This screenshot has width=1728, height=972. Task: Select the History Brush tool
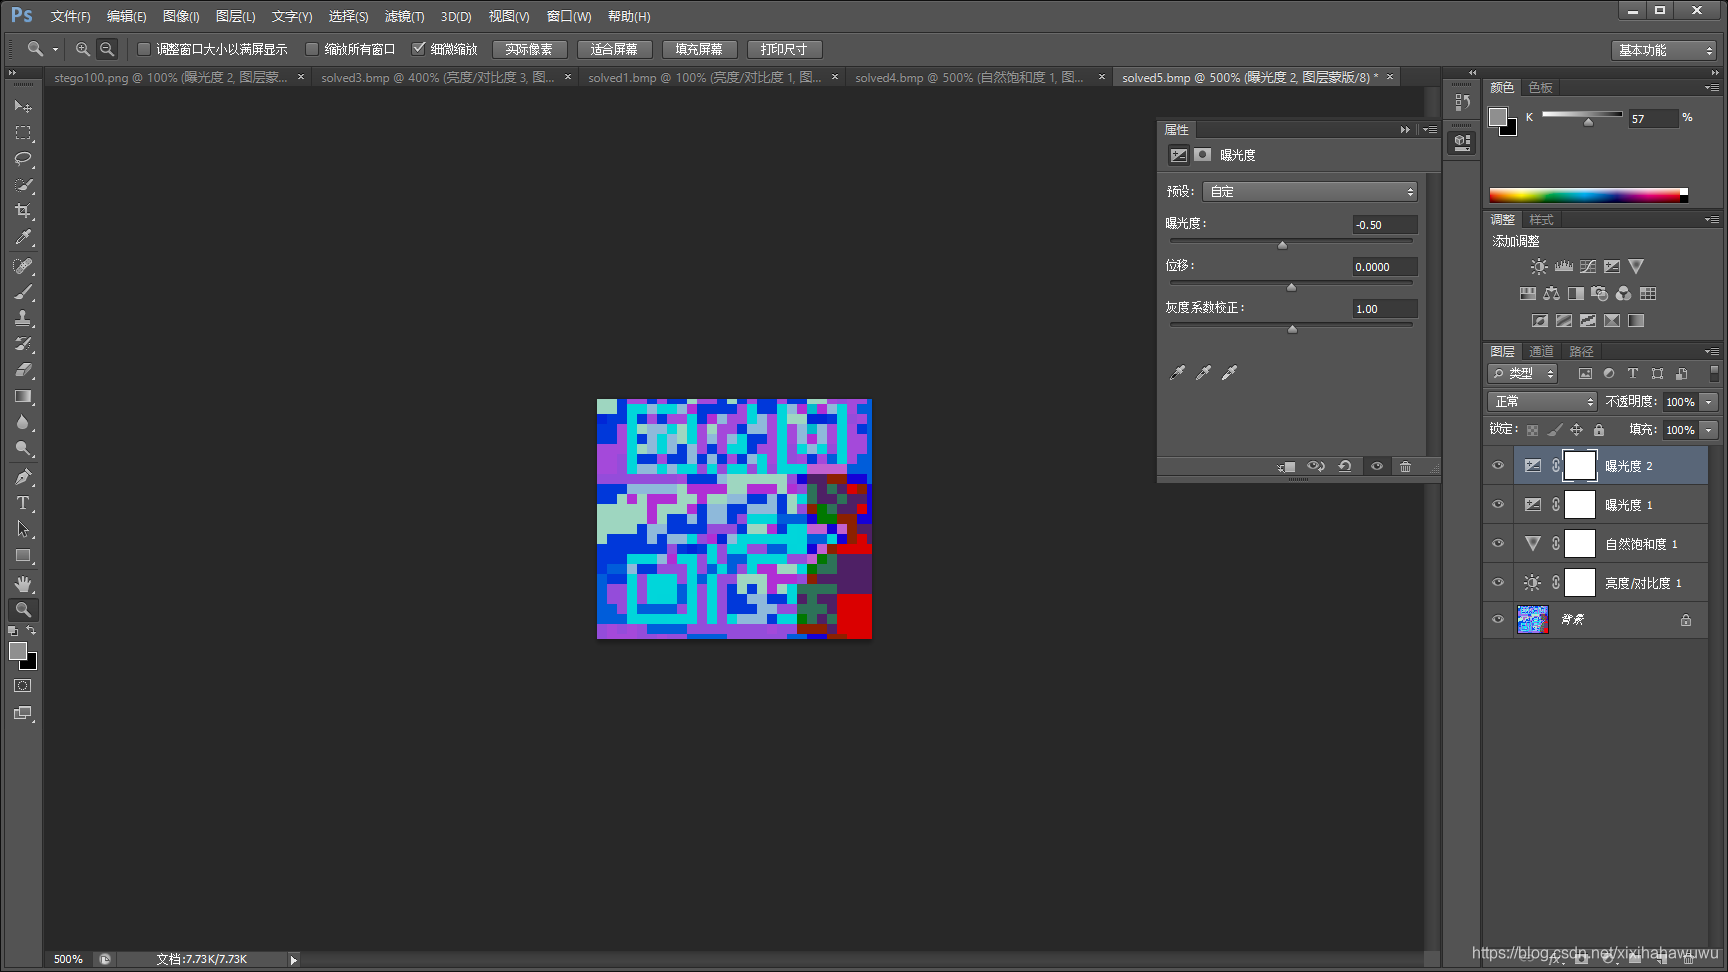click(23, 344)
